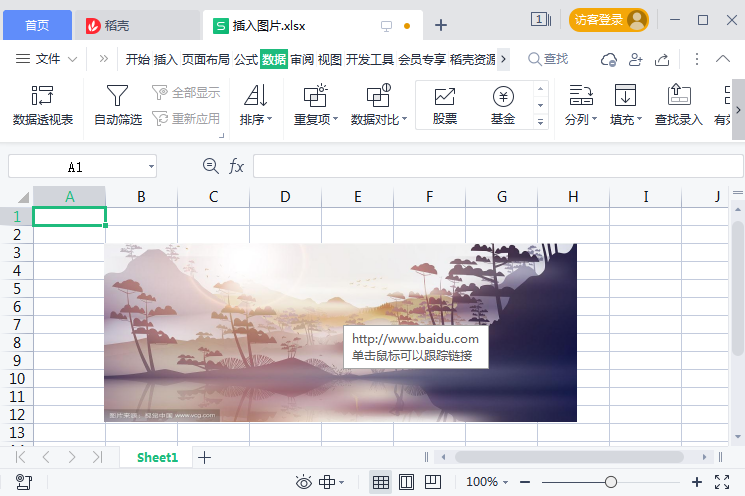Switch to Page Break Preview mode
The height and width of the screenshot is (496, 745).
pos(432,482)
